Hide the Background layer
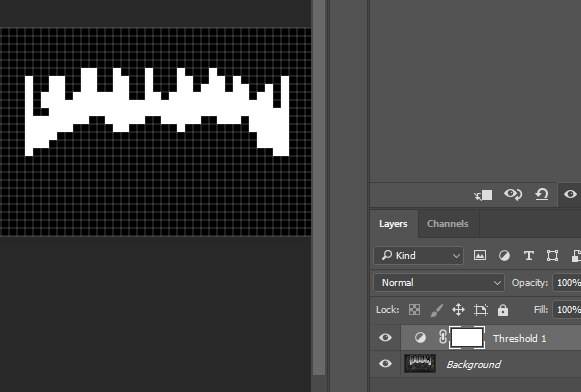Image resolution: width=581 pixels, height=392 pixels. [x=385, y=363]
